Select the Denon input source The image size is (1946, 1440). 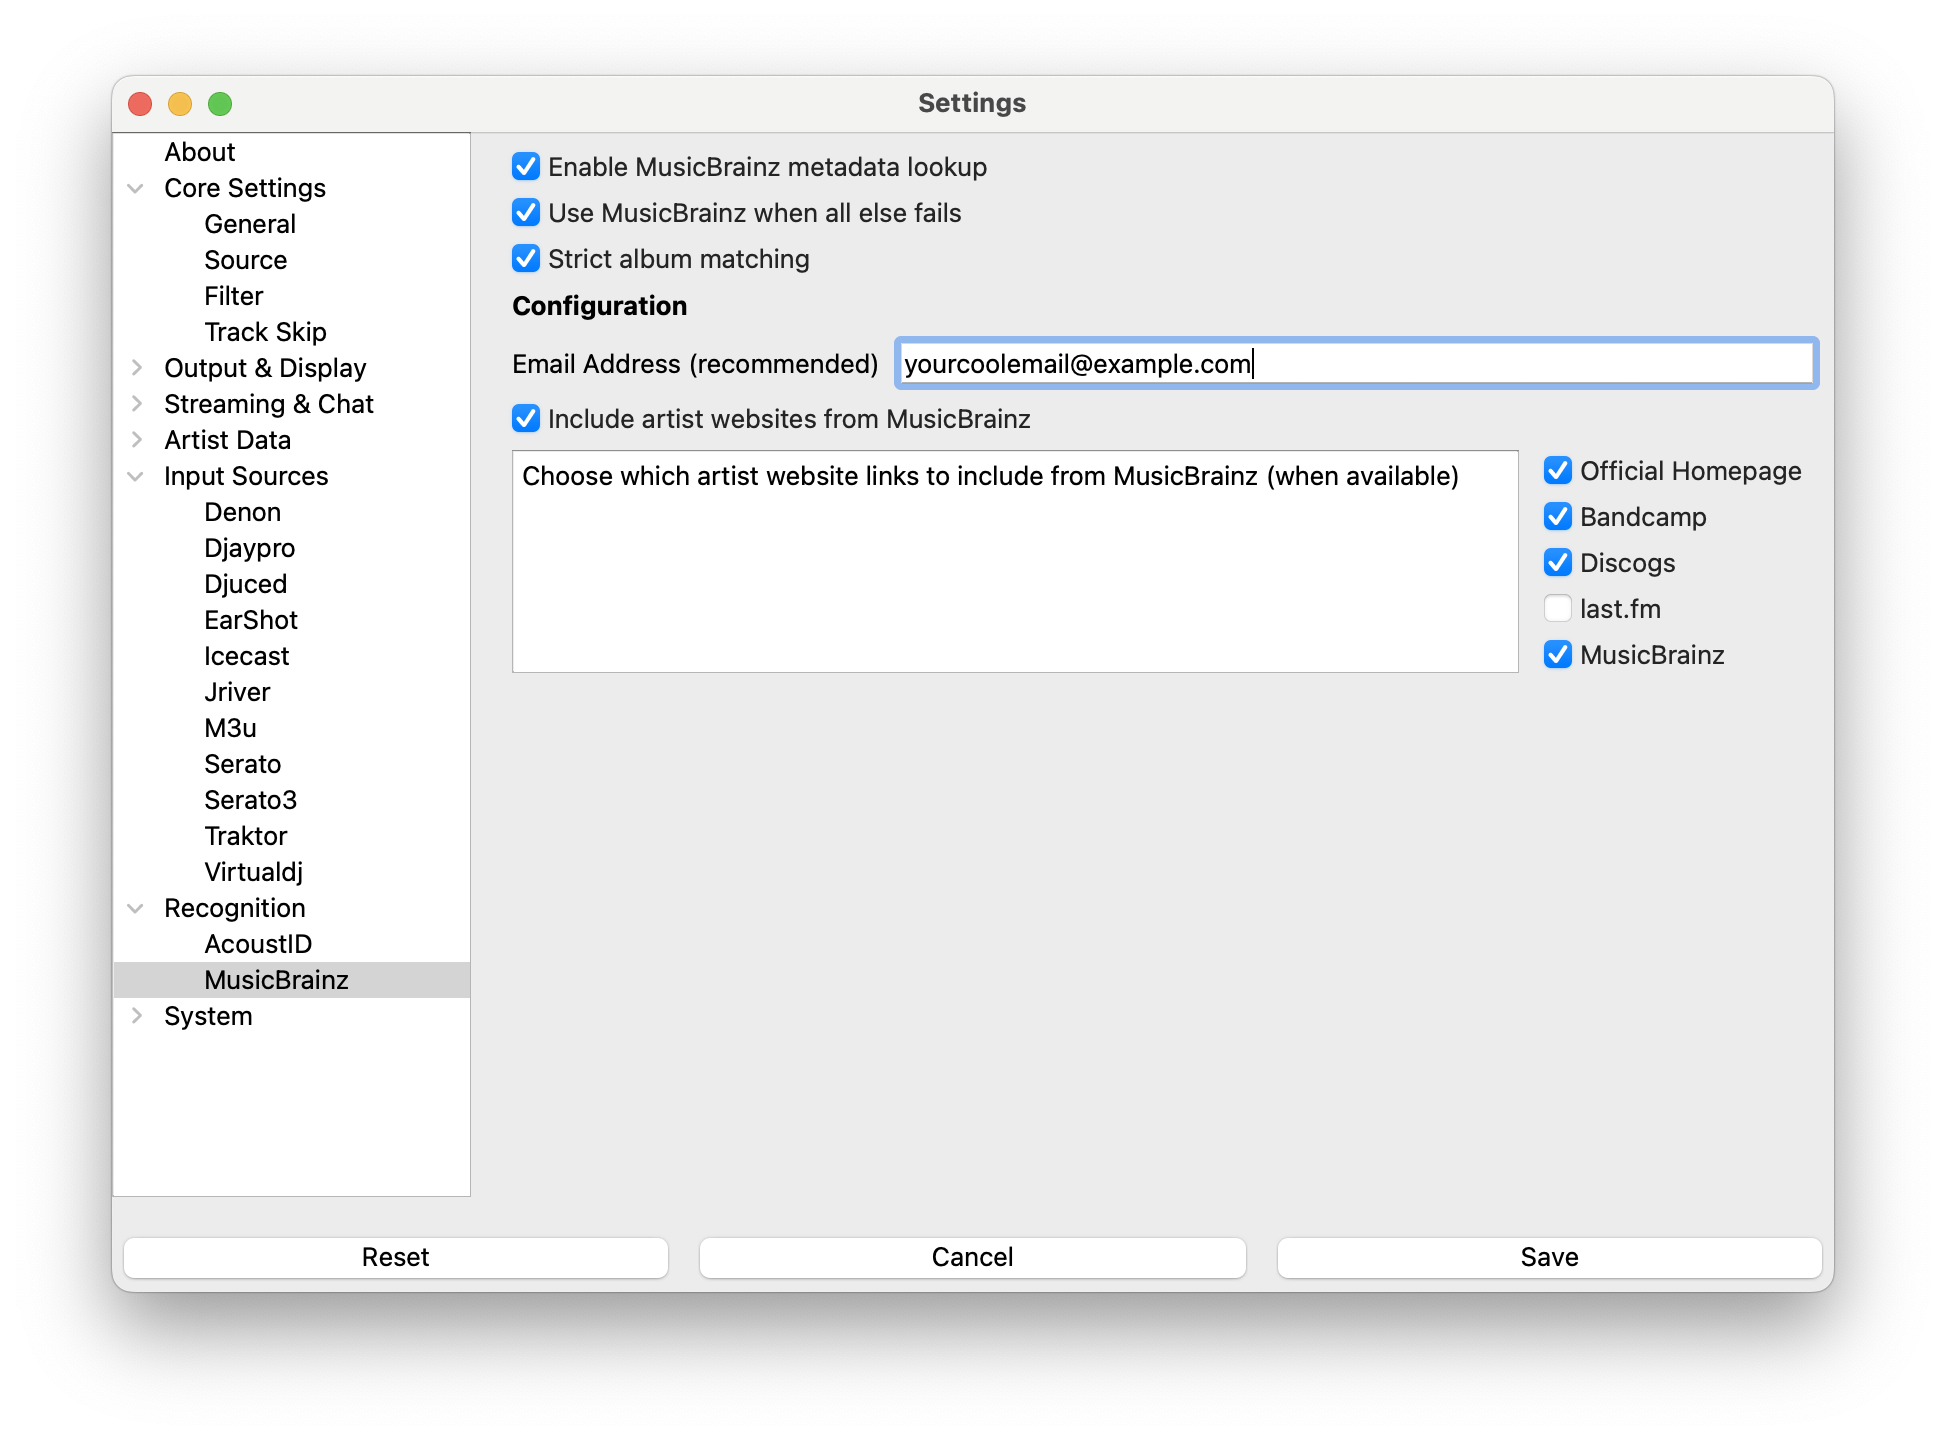coord(243,512)
